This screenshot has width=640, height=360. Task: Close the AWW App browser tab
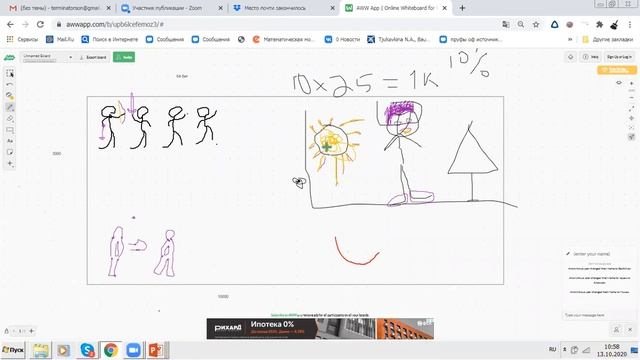pos(444,8)
